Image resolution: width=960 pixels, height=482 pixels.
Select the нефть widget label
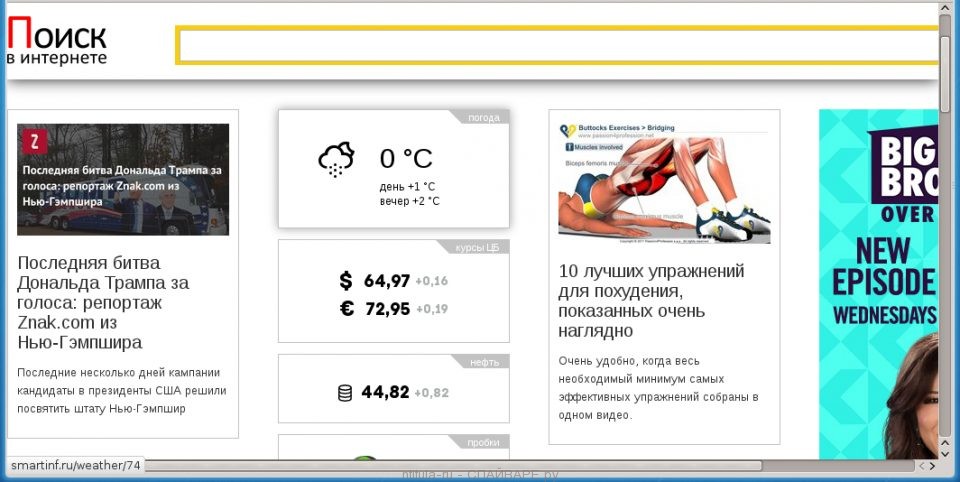coord(484,362)
